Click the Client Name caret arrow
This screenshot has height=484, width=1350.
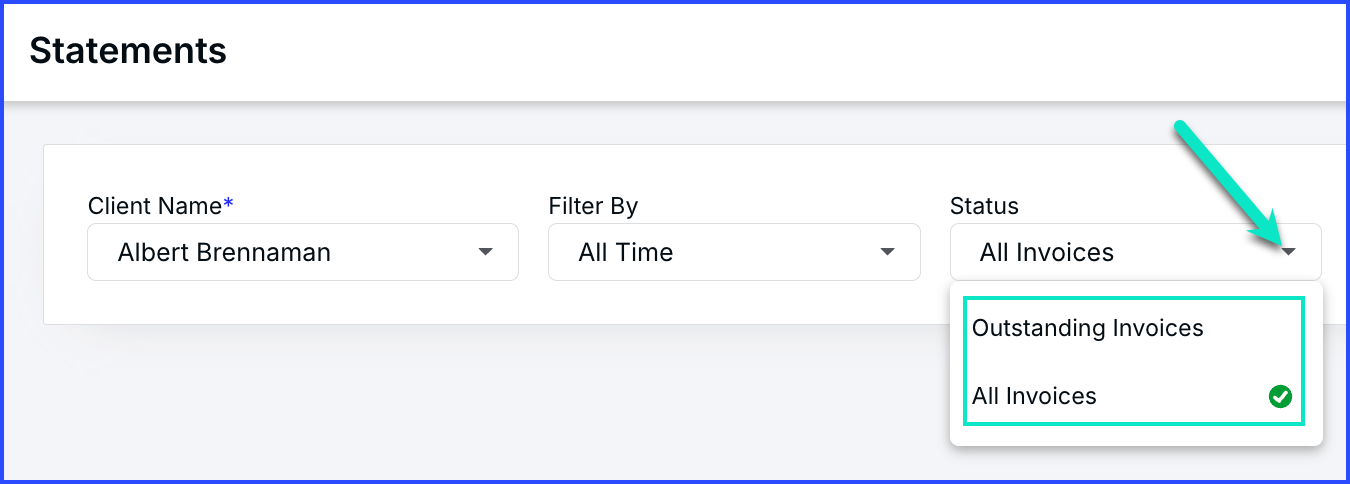486,252
